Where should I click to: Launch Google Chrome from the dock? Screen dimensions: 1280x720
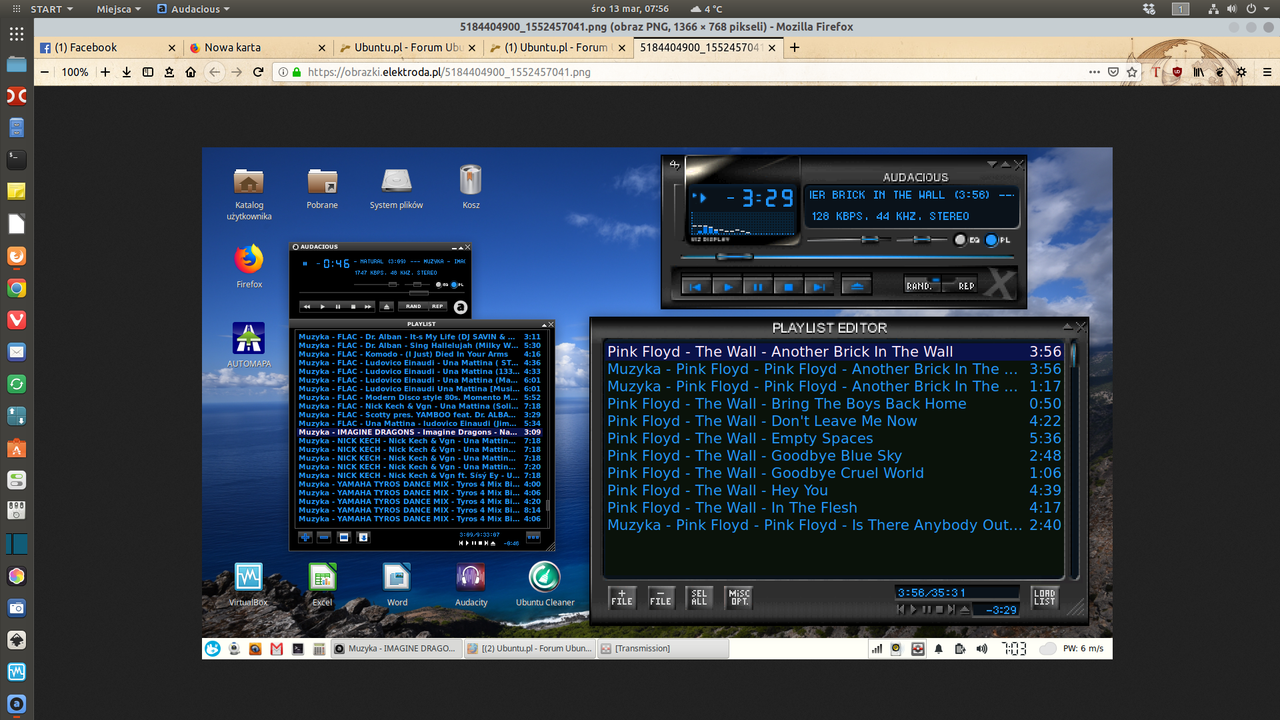pyautogui.click(x=16, y=288)
